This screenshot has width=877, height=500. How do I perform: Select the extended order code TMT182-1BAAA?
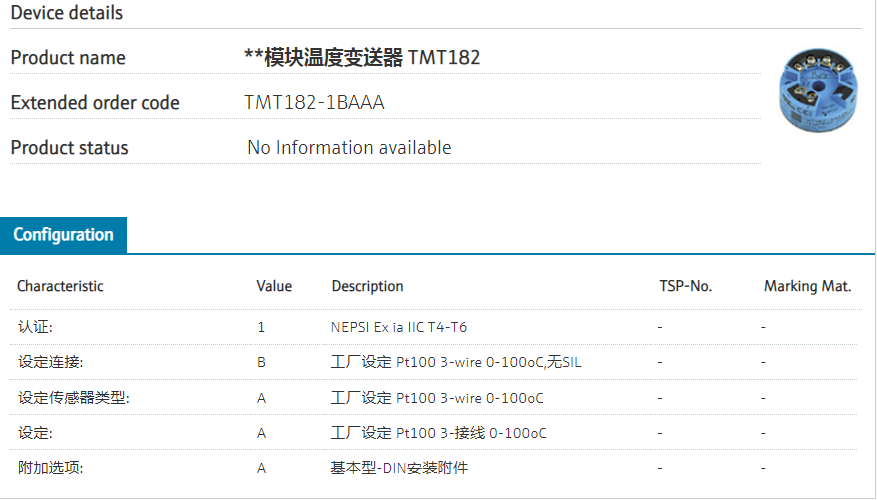[314, 103]
